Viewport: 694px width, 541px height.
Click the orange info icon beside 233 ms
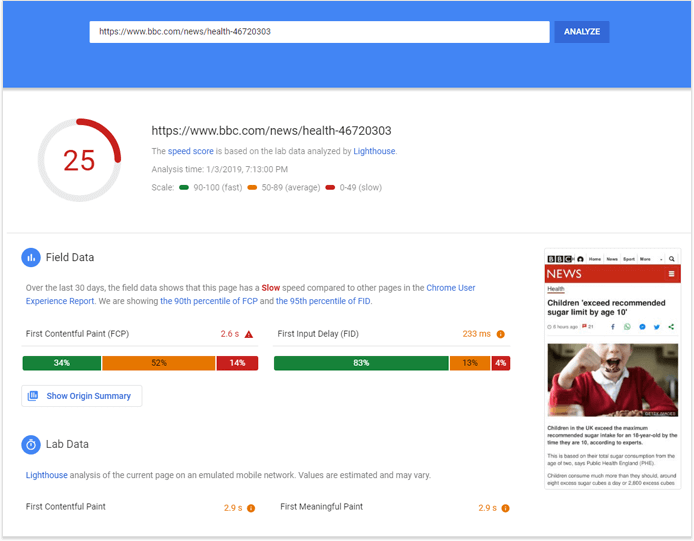(501, 334)
